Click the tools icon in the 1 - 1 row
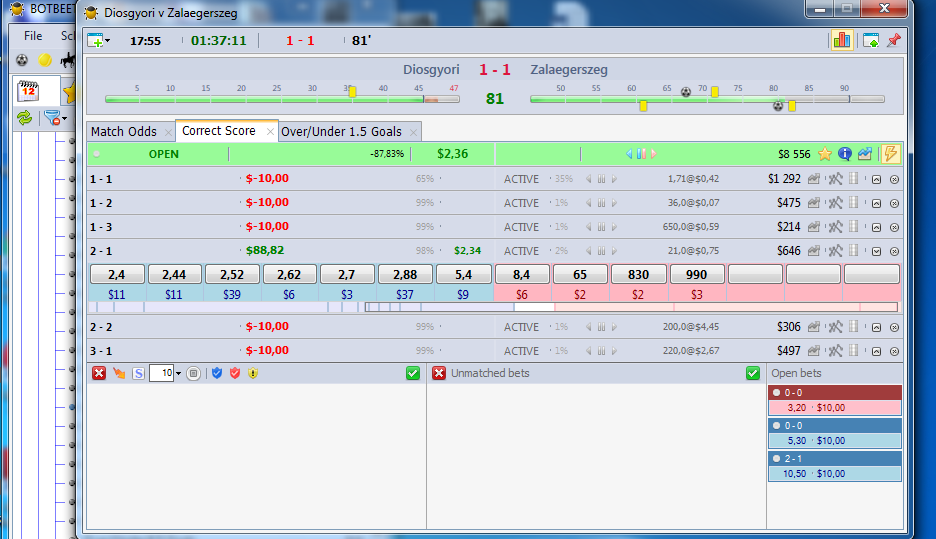This screenshot has height=539, width=936. 835,178
